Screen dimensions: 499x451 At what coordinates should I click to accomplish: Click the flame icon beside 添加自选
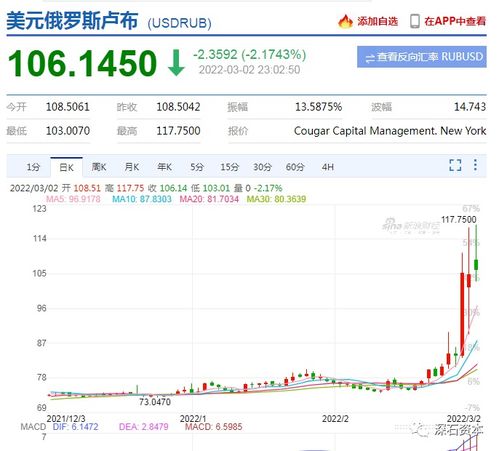point(345,22)
